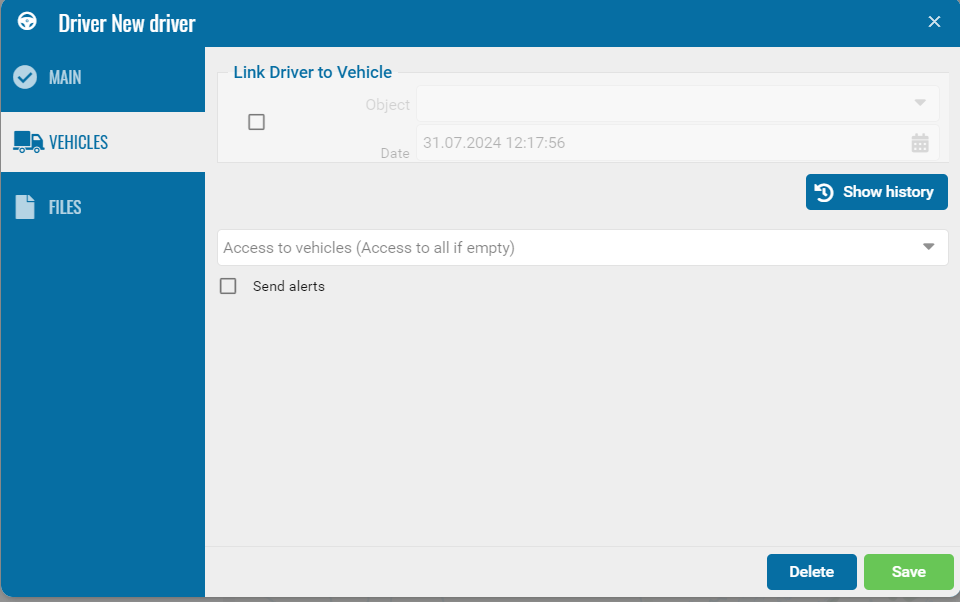Click the steering wheel icon in title bar

point(28,21)
